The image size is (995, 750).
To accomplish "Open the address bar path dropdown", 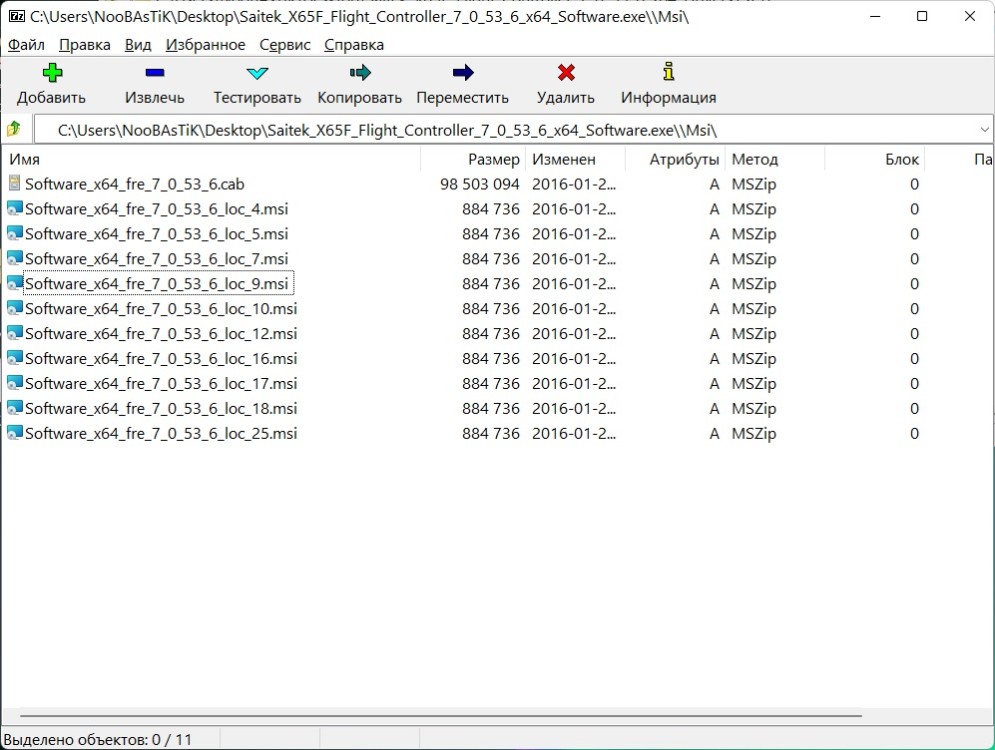I will point(984,130).
